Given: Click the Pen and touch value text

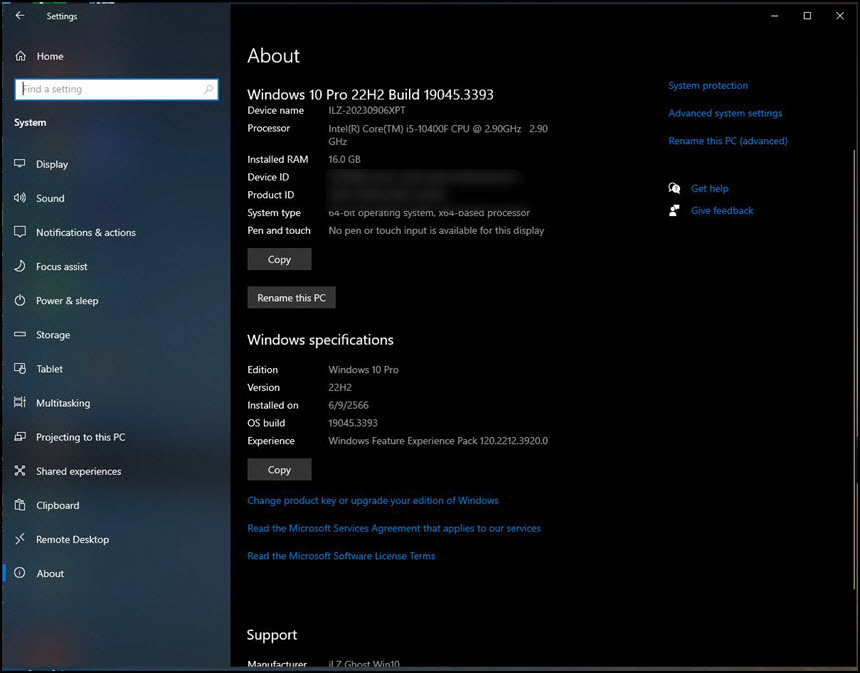Looking at the screenshot, I should click(436, 230).
